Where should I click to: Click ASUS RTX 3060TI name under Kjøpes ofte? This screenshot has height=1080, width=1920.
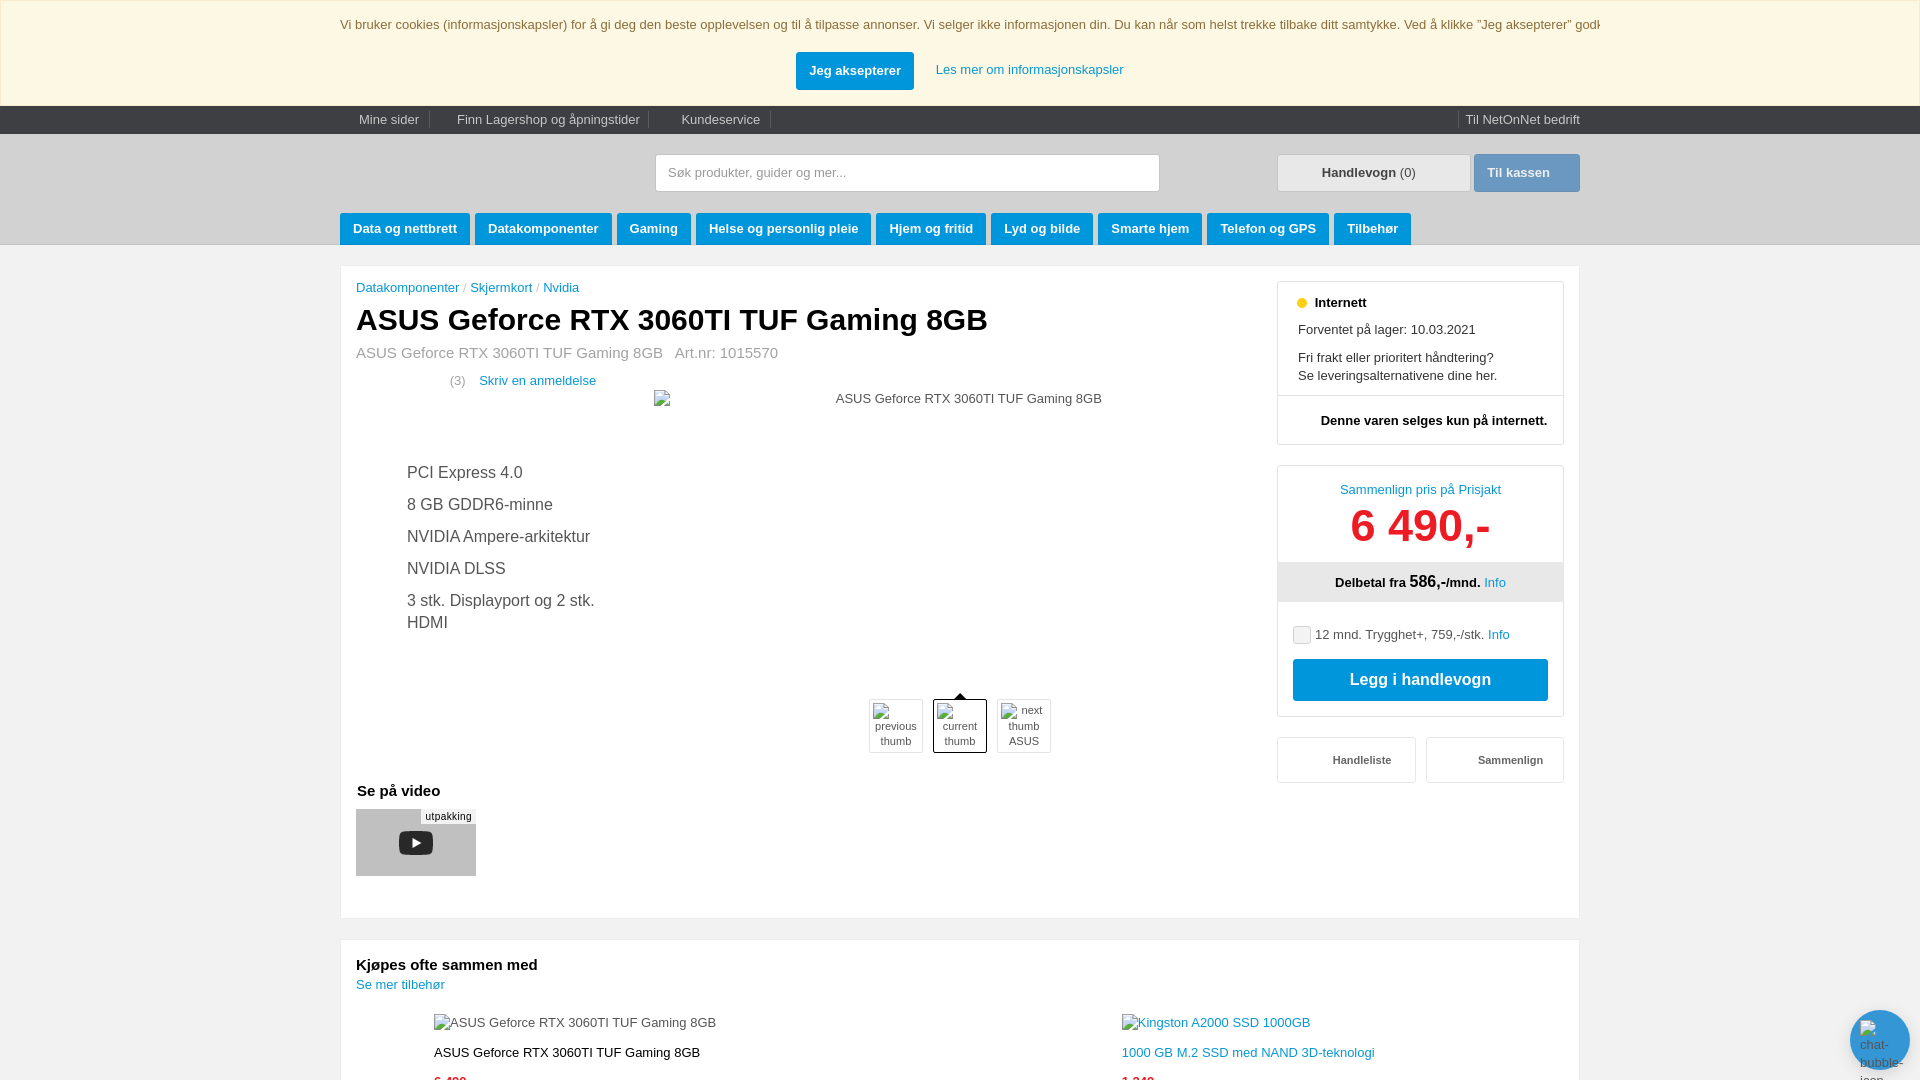567,1053
